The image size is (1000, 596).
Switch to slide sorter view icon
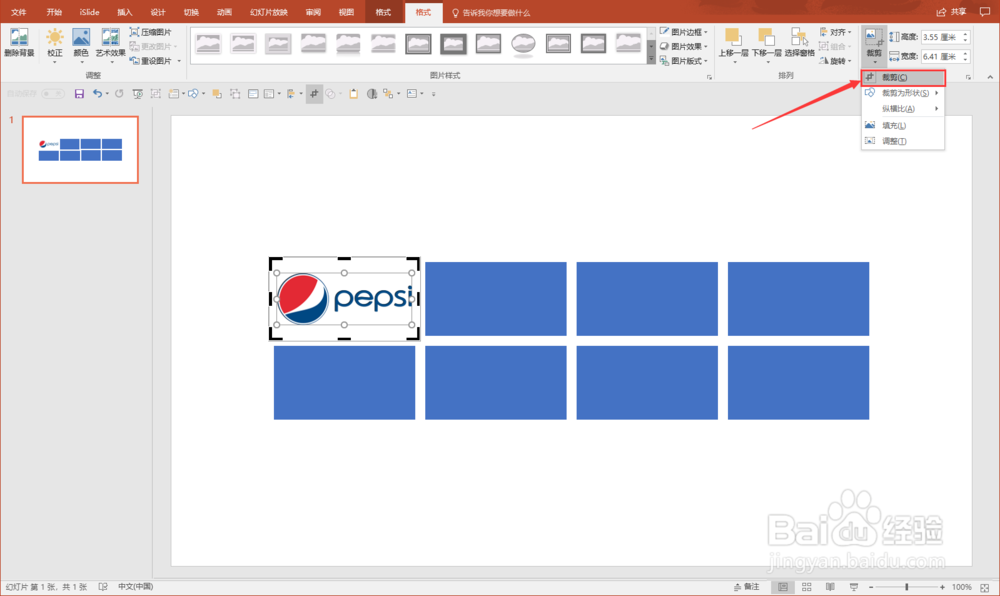(807, 587)
